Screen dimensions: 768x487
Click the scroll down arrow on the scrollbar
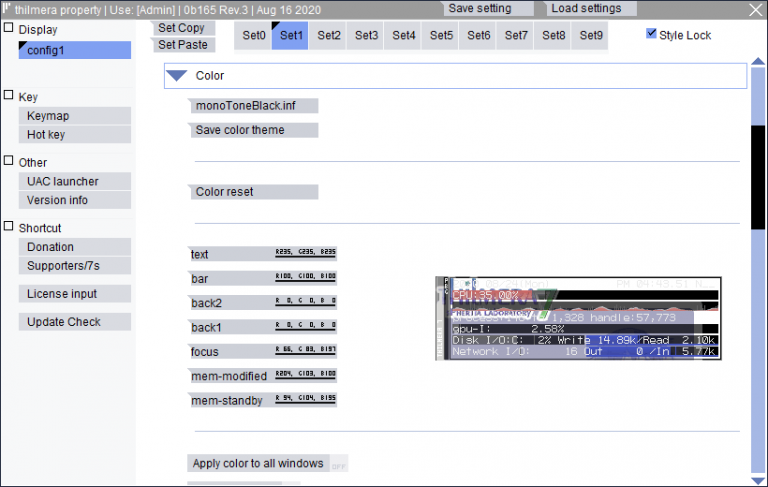(x=758, y=478)
